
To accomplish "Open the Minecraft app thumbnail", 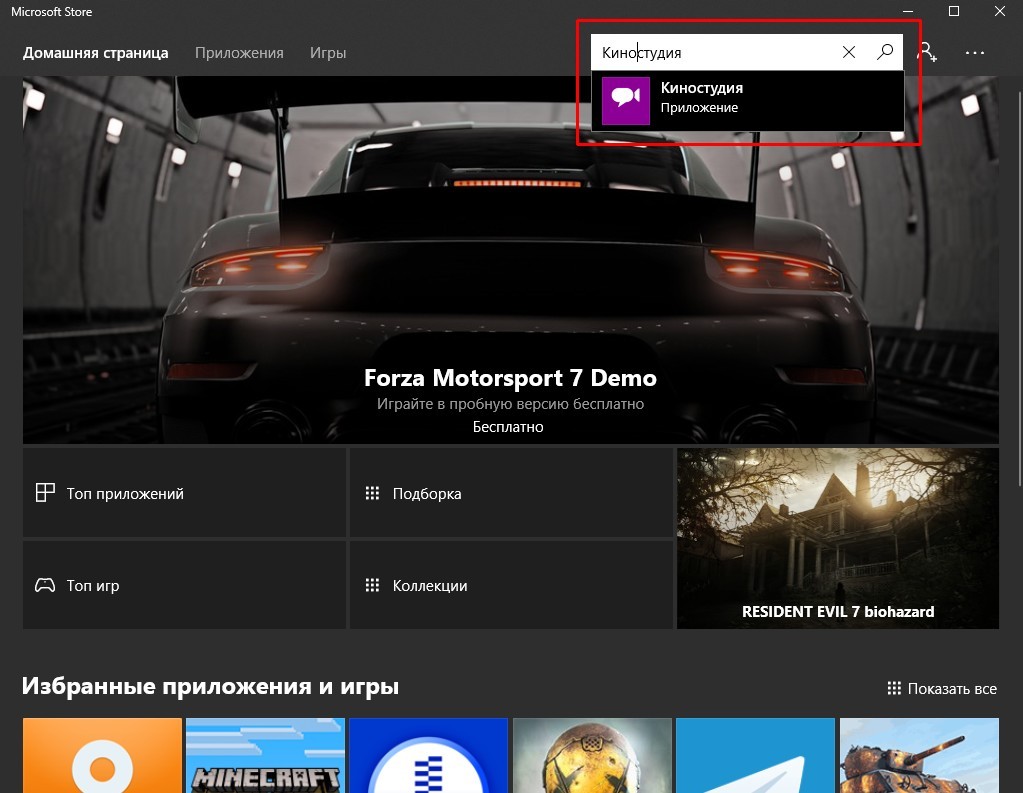I will tap(265, 755).
